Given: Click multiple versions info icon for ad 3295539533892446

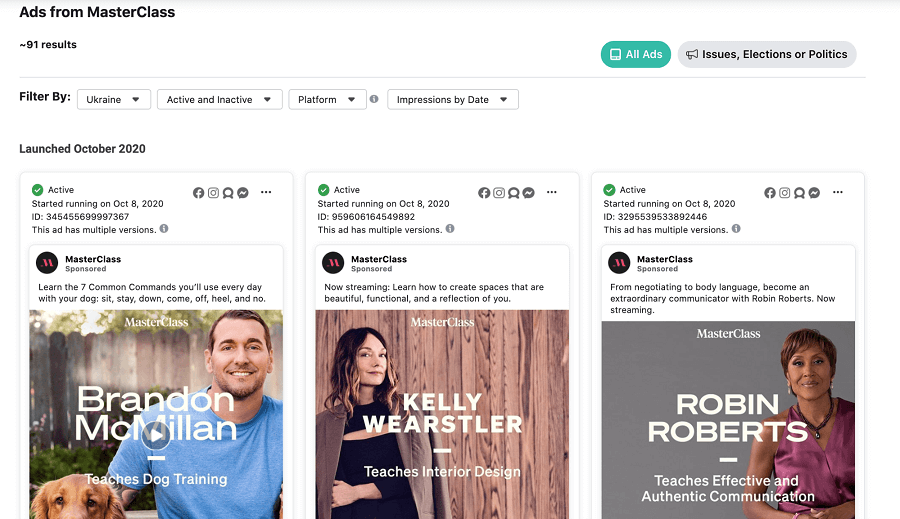Looking at the screenshot, I should point(736,228).
